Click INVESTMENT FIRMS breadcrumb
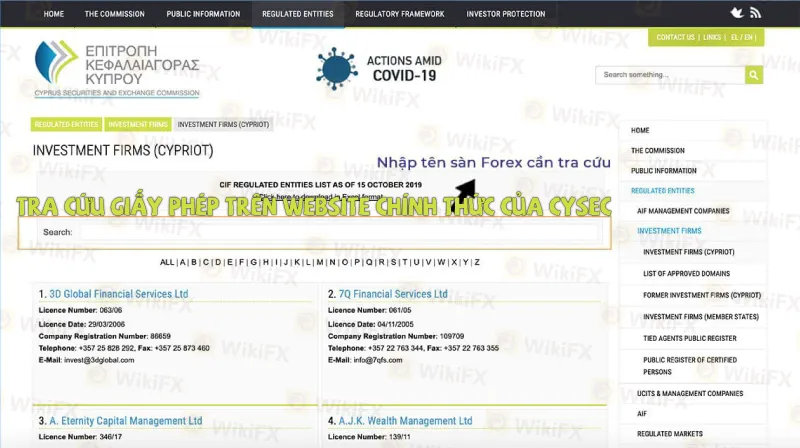Viewport: 800px width, 448px height. pos(138,125)
